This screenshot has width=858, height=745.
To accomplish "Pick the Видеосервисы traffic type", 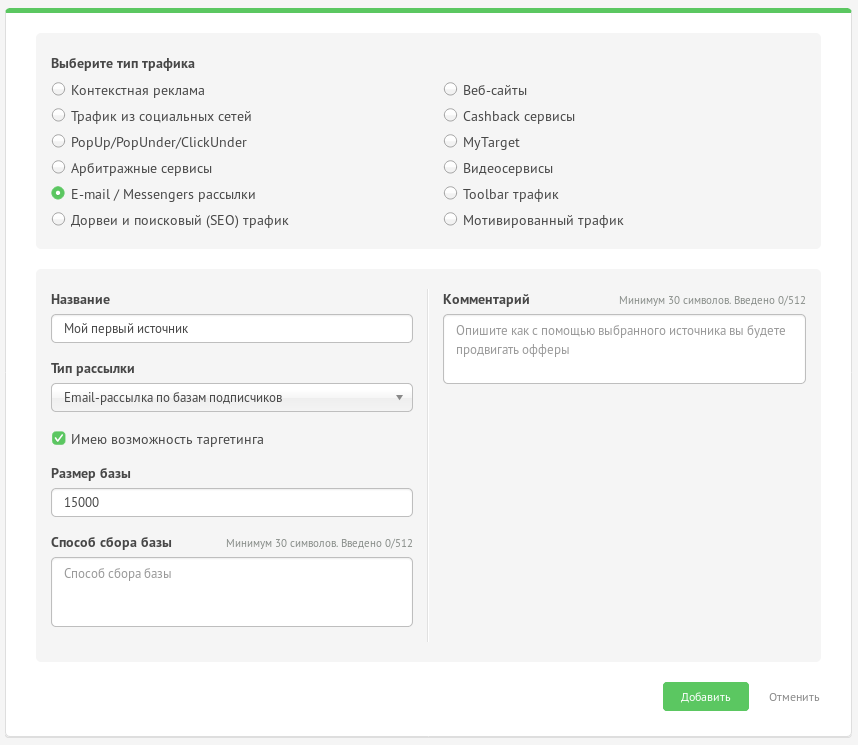I will tap(450, 168).
